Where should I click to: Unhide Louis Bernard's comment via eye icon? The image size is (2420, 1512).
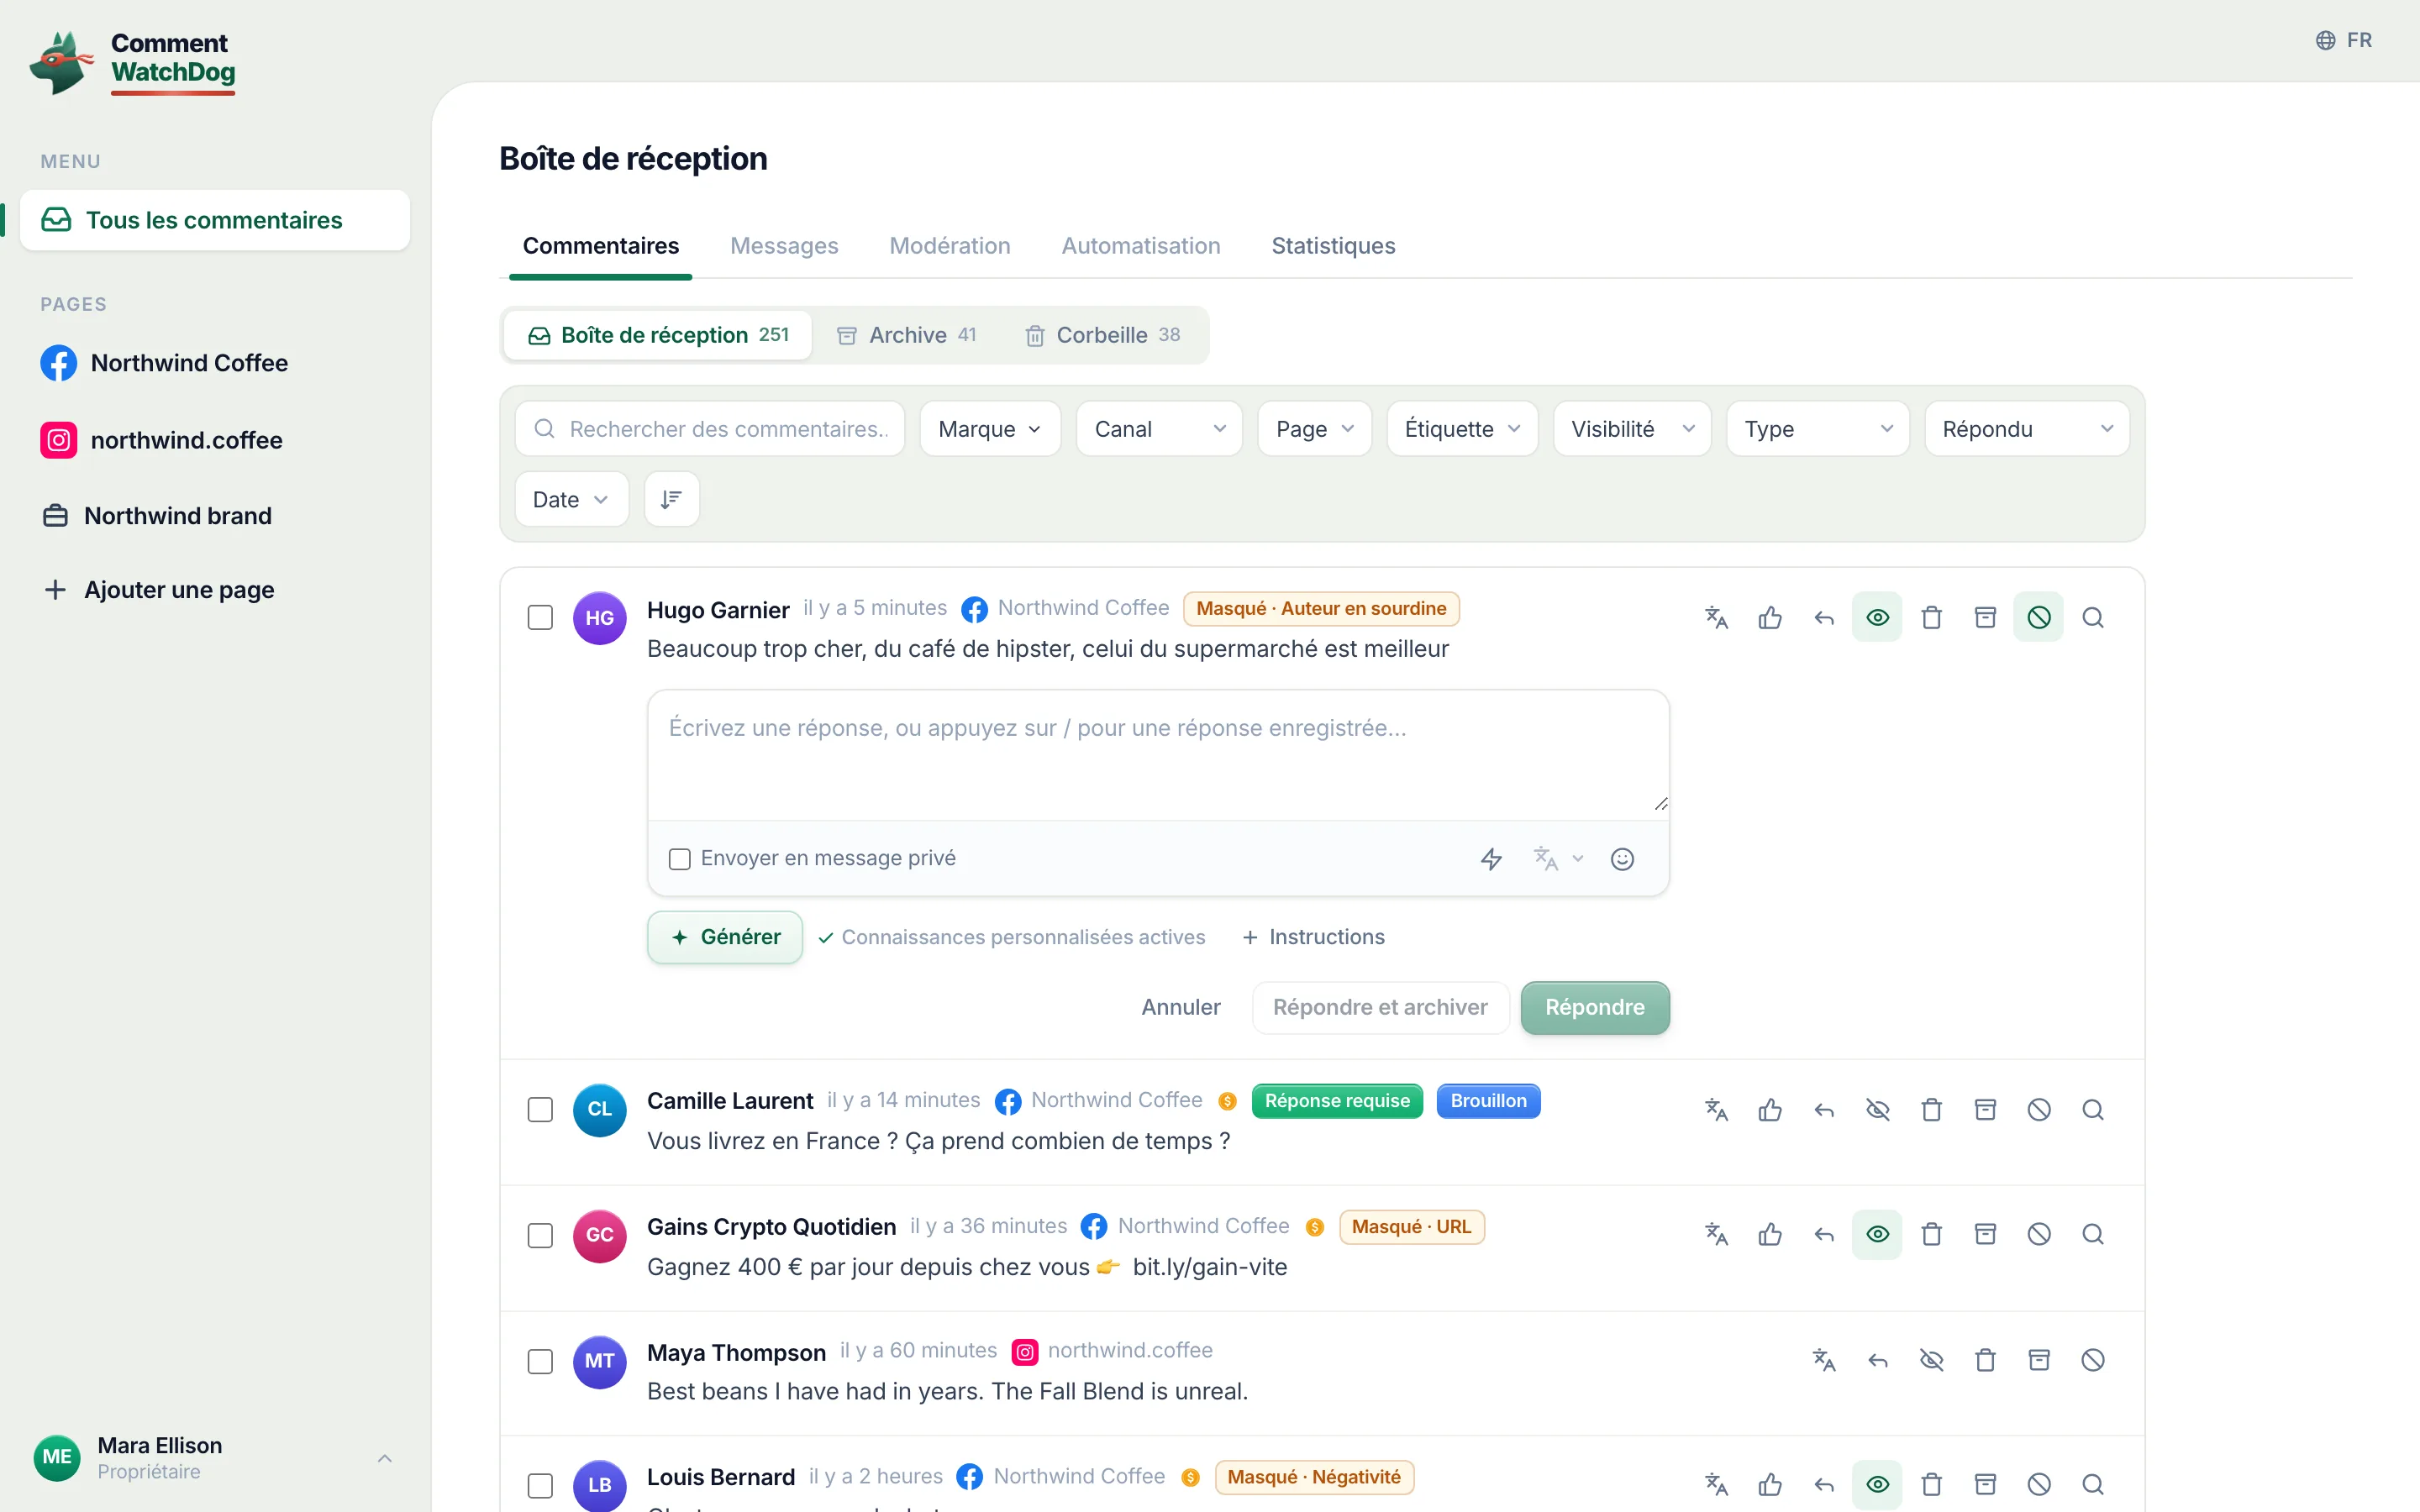pos(1878,1484)
